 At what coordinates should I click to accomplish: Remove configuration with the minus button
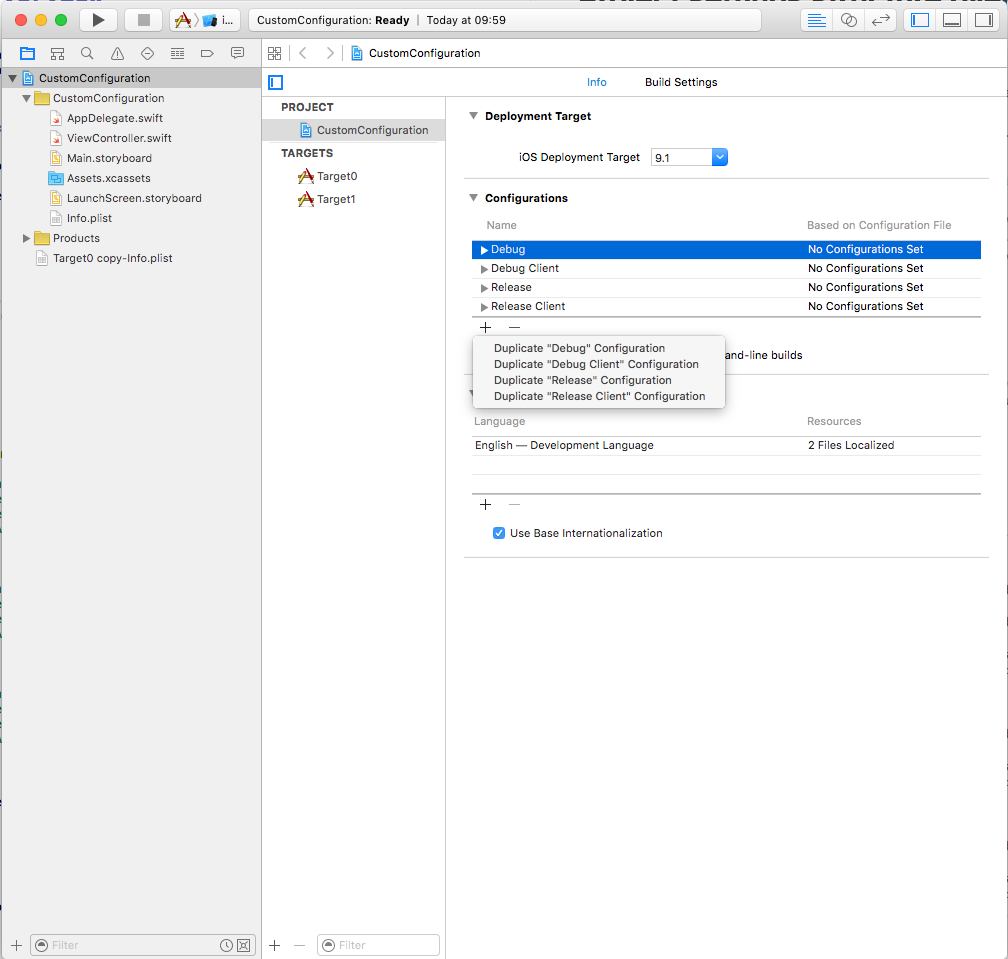click(x=514, y=327)
